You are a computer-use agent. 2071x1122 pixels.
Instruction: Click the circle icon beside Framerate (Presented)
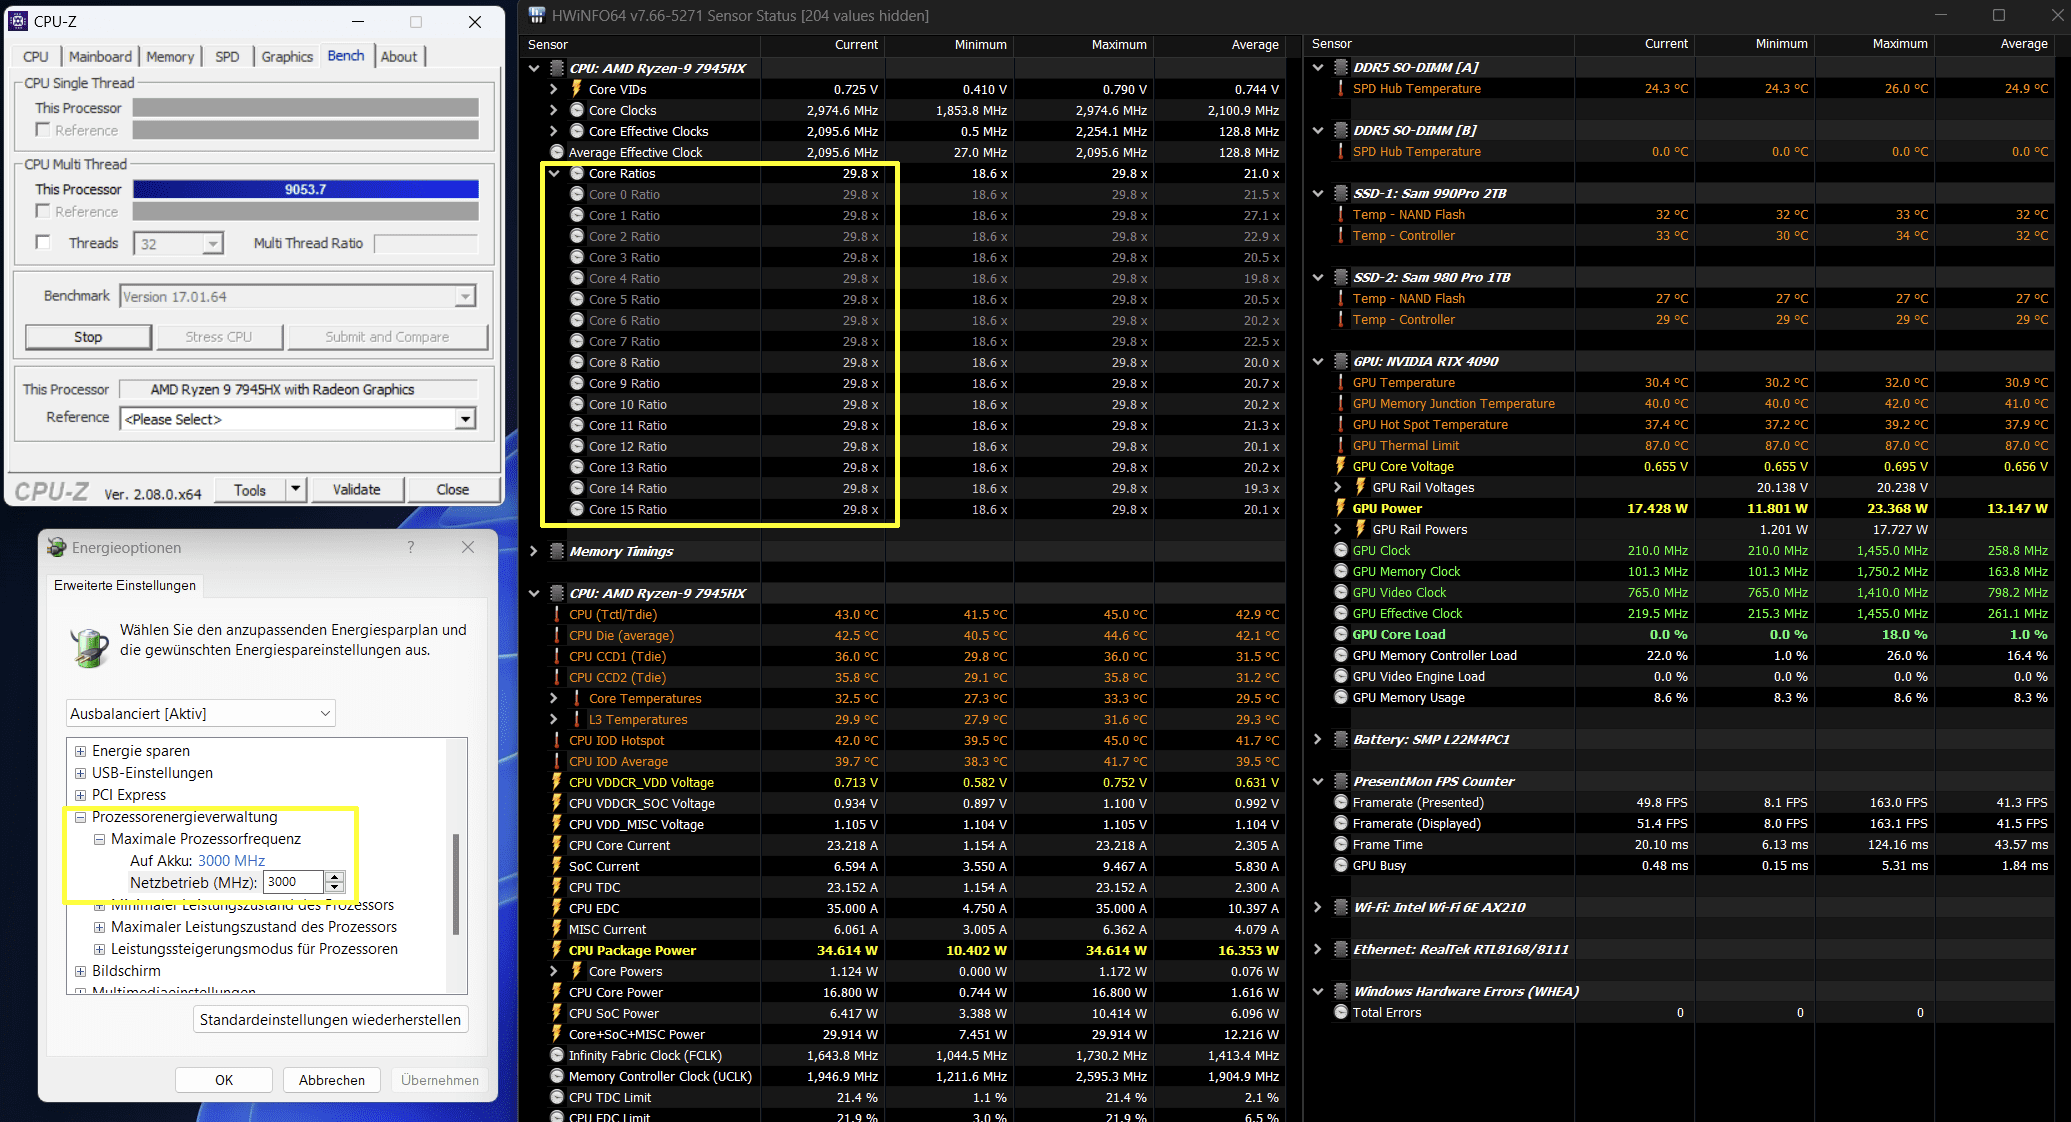1341,802
